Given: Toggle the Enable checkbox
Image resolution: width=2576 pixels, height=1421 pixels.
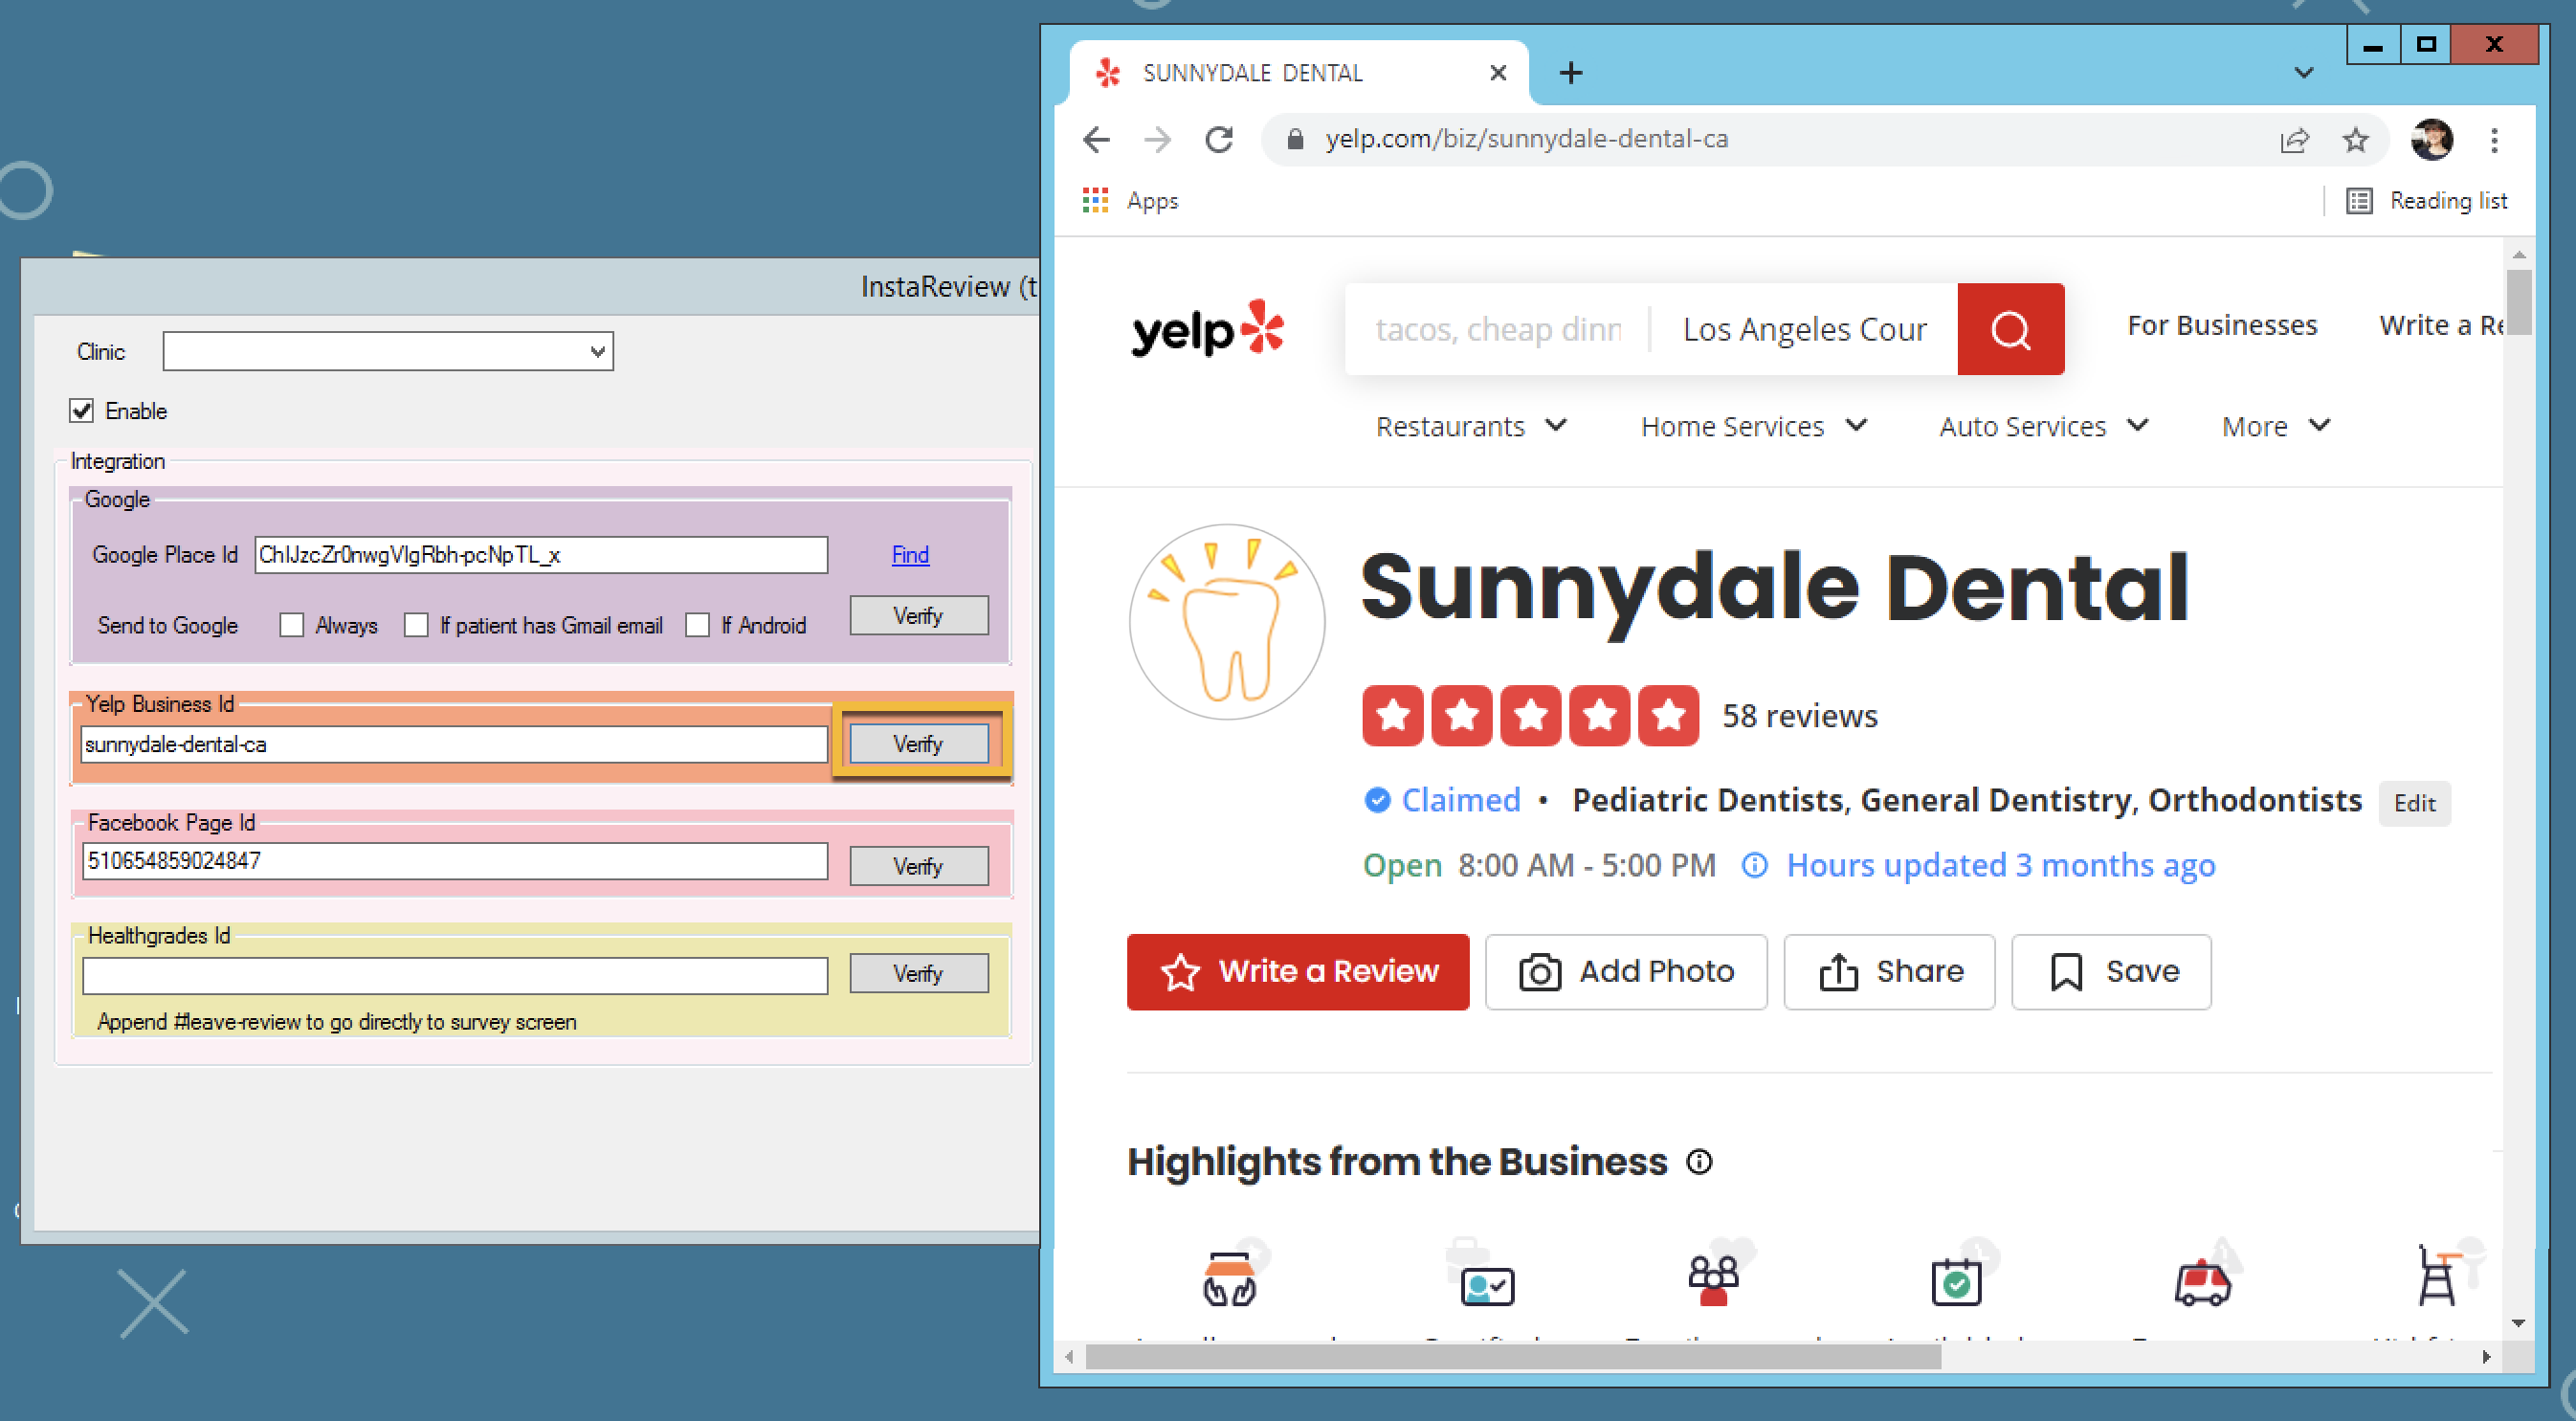Looking at the screenshot, I should pos(82,411).
